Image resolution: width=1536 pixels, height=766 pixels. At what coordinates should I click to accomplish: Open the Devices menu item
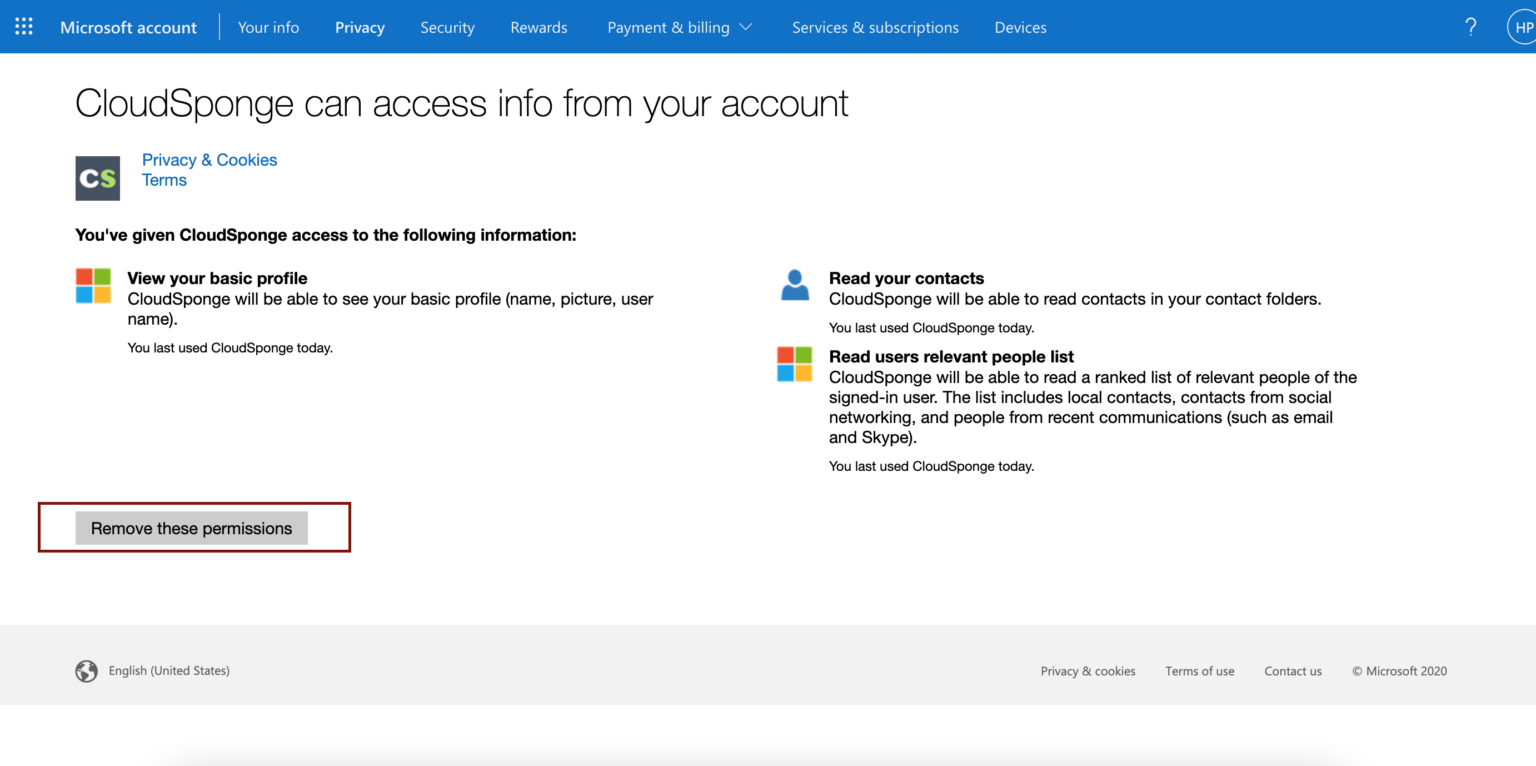click(x=1020, y=27)
